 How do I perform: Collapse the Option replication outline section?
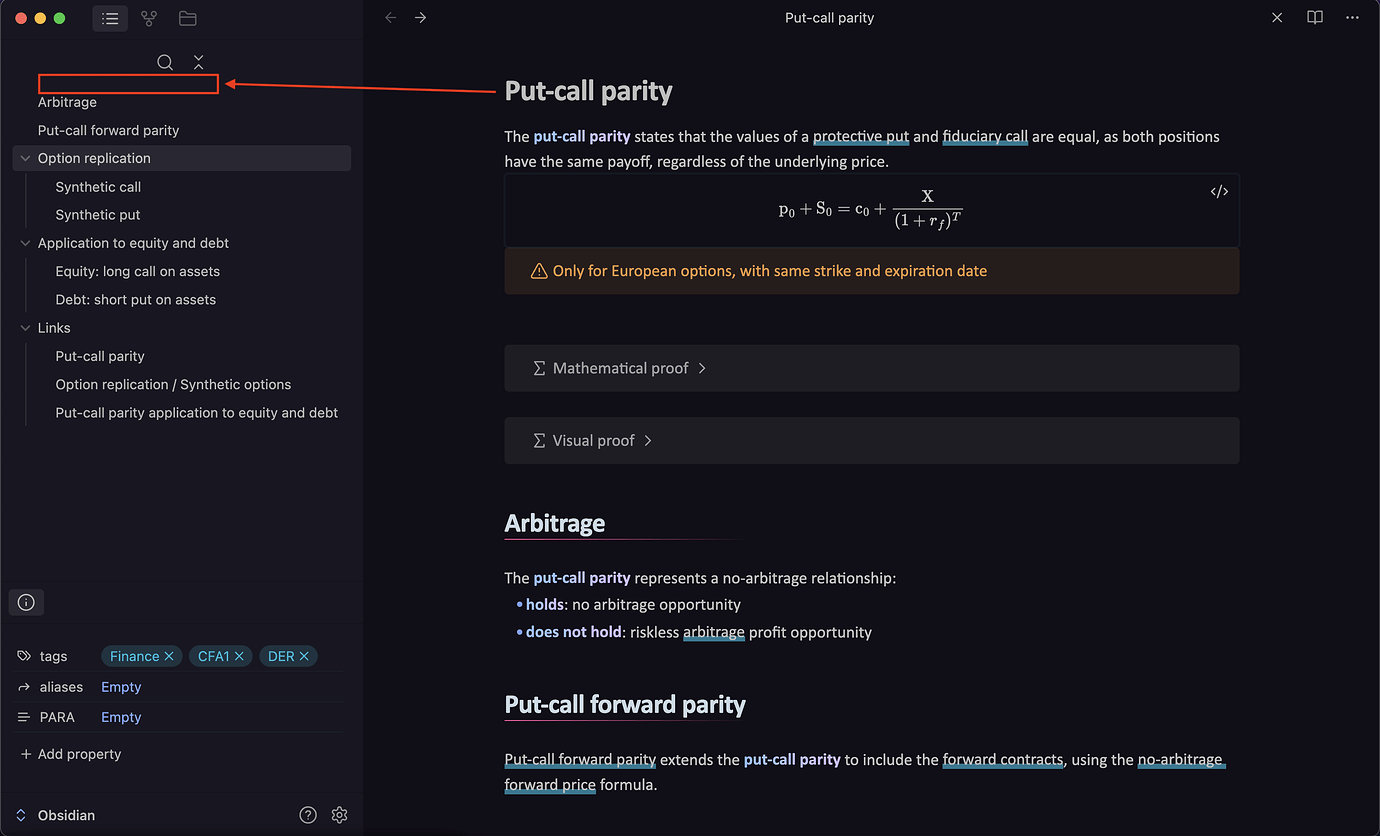click(x=24, y=157)
